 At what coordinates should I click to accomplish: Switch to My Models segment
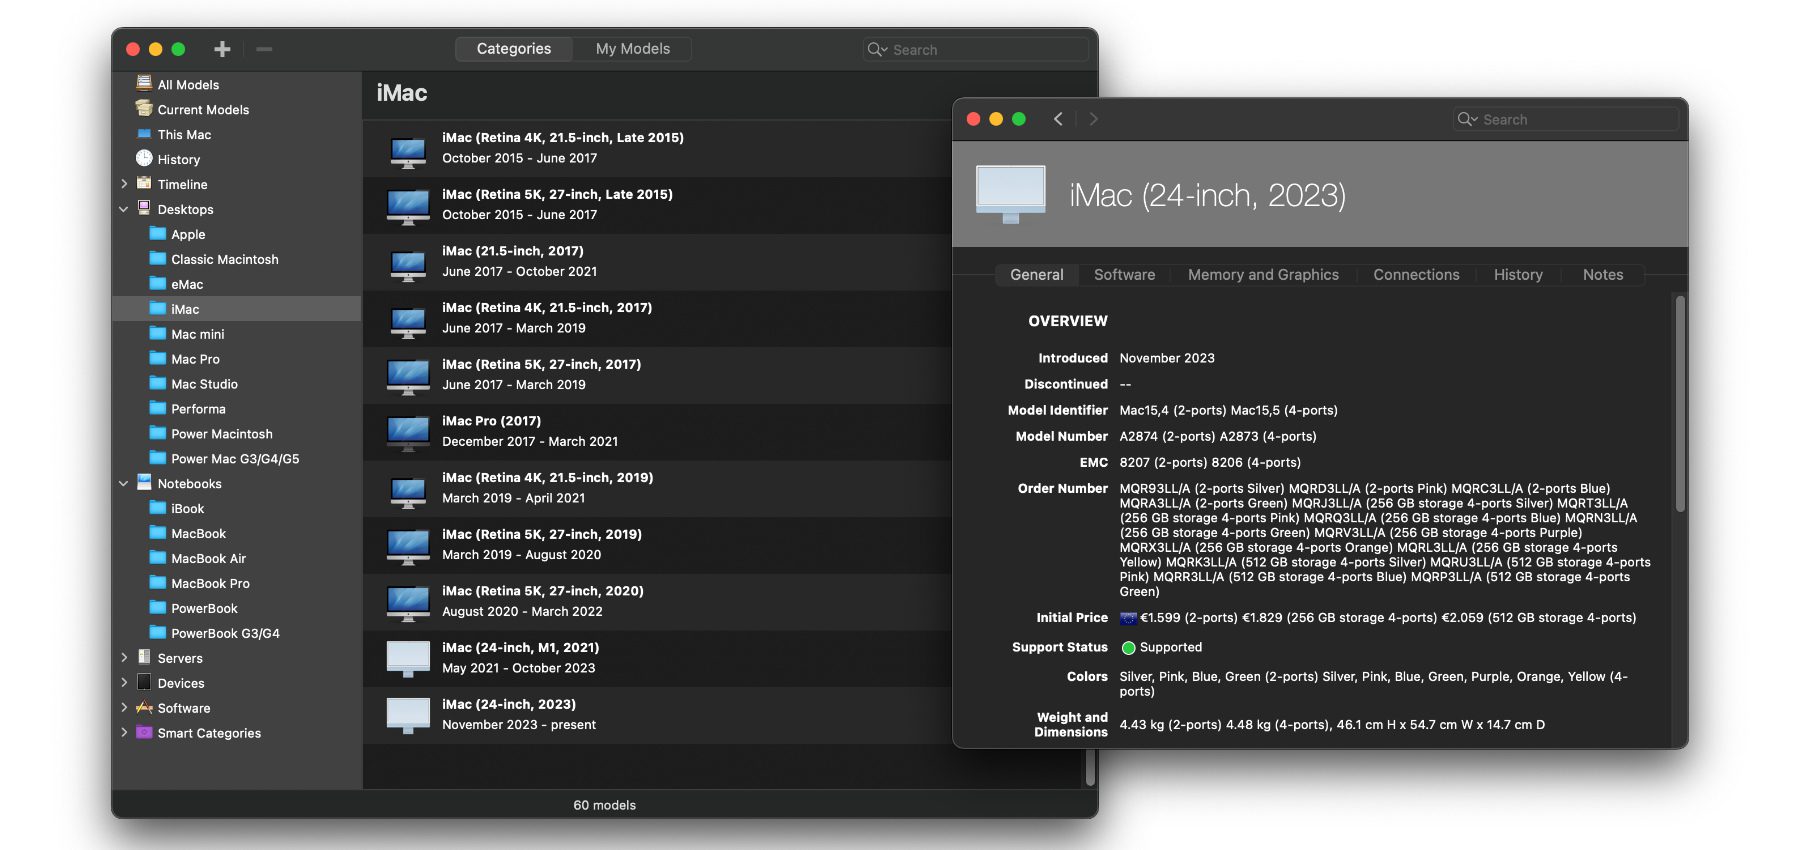(x=632, y=49)
